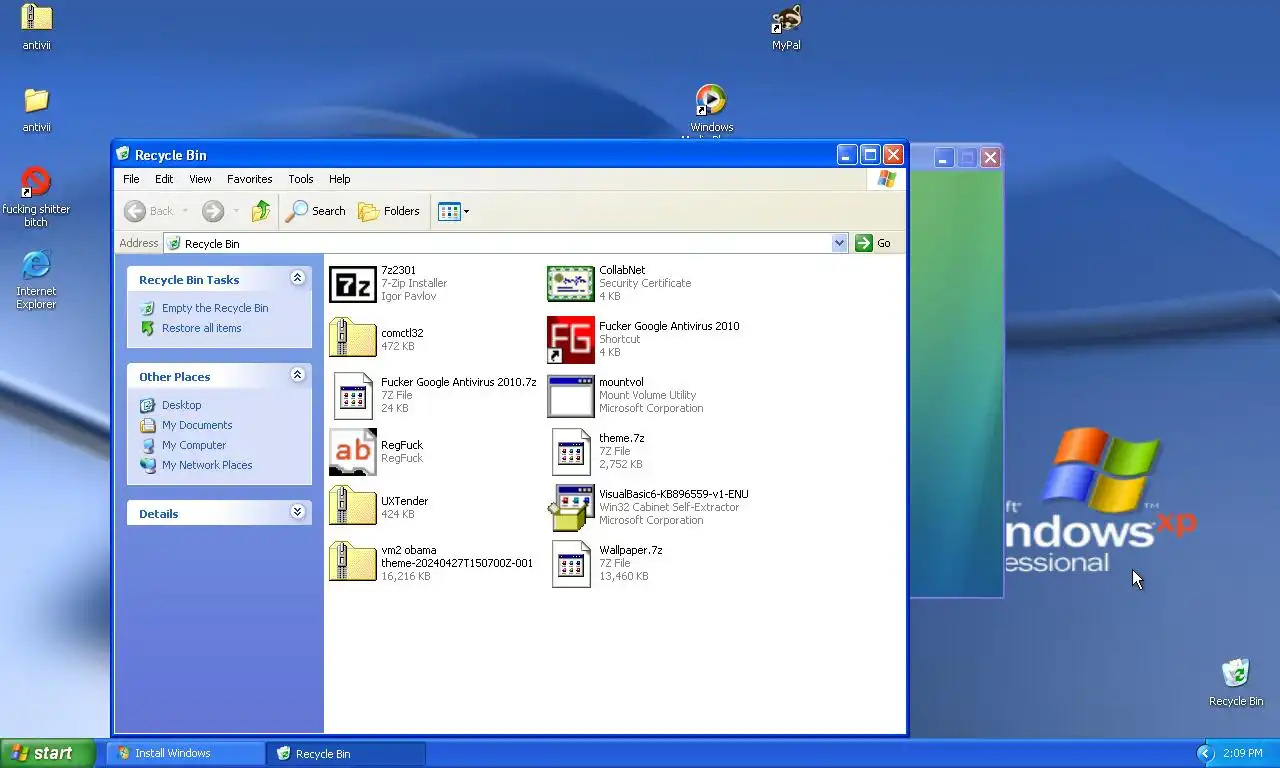Select the 7z2301 installer icon

click(x=352, y=284)
